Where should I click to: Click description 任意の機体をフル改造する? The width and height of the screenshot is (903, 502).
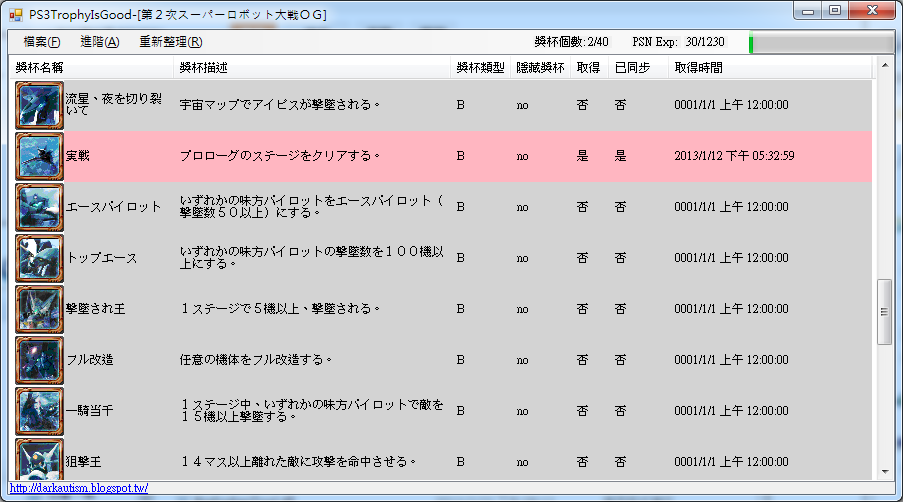(256, 360)
